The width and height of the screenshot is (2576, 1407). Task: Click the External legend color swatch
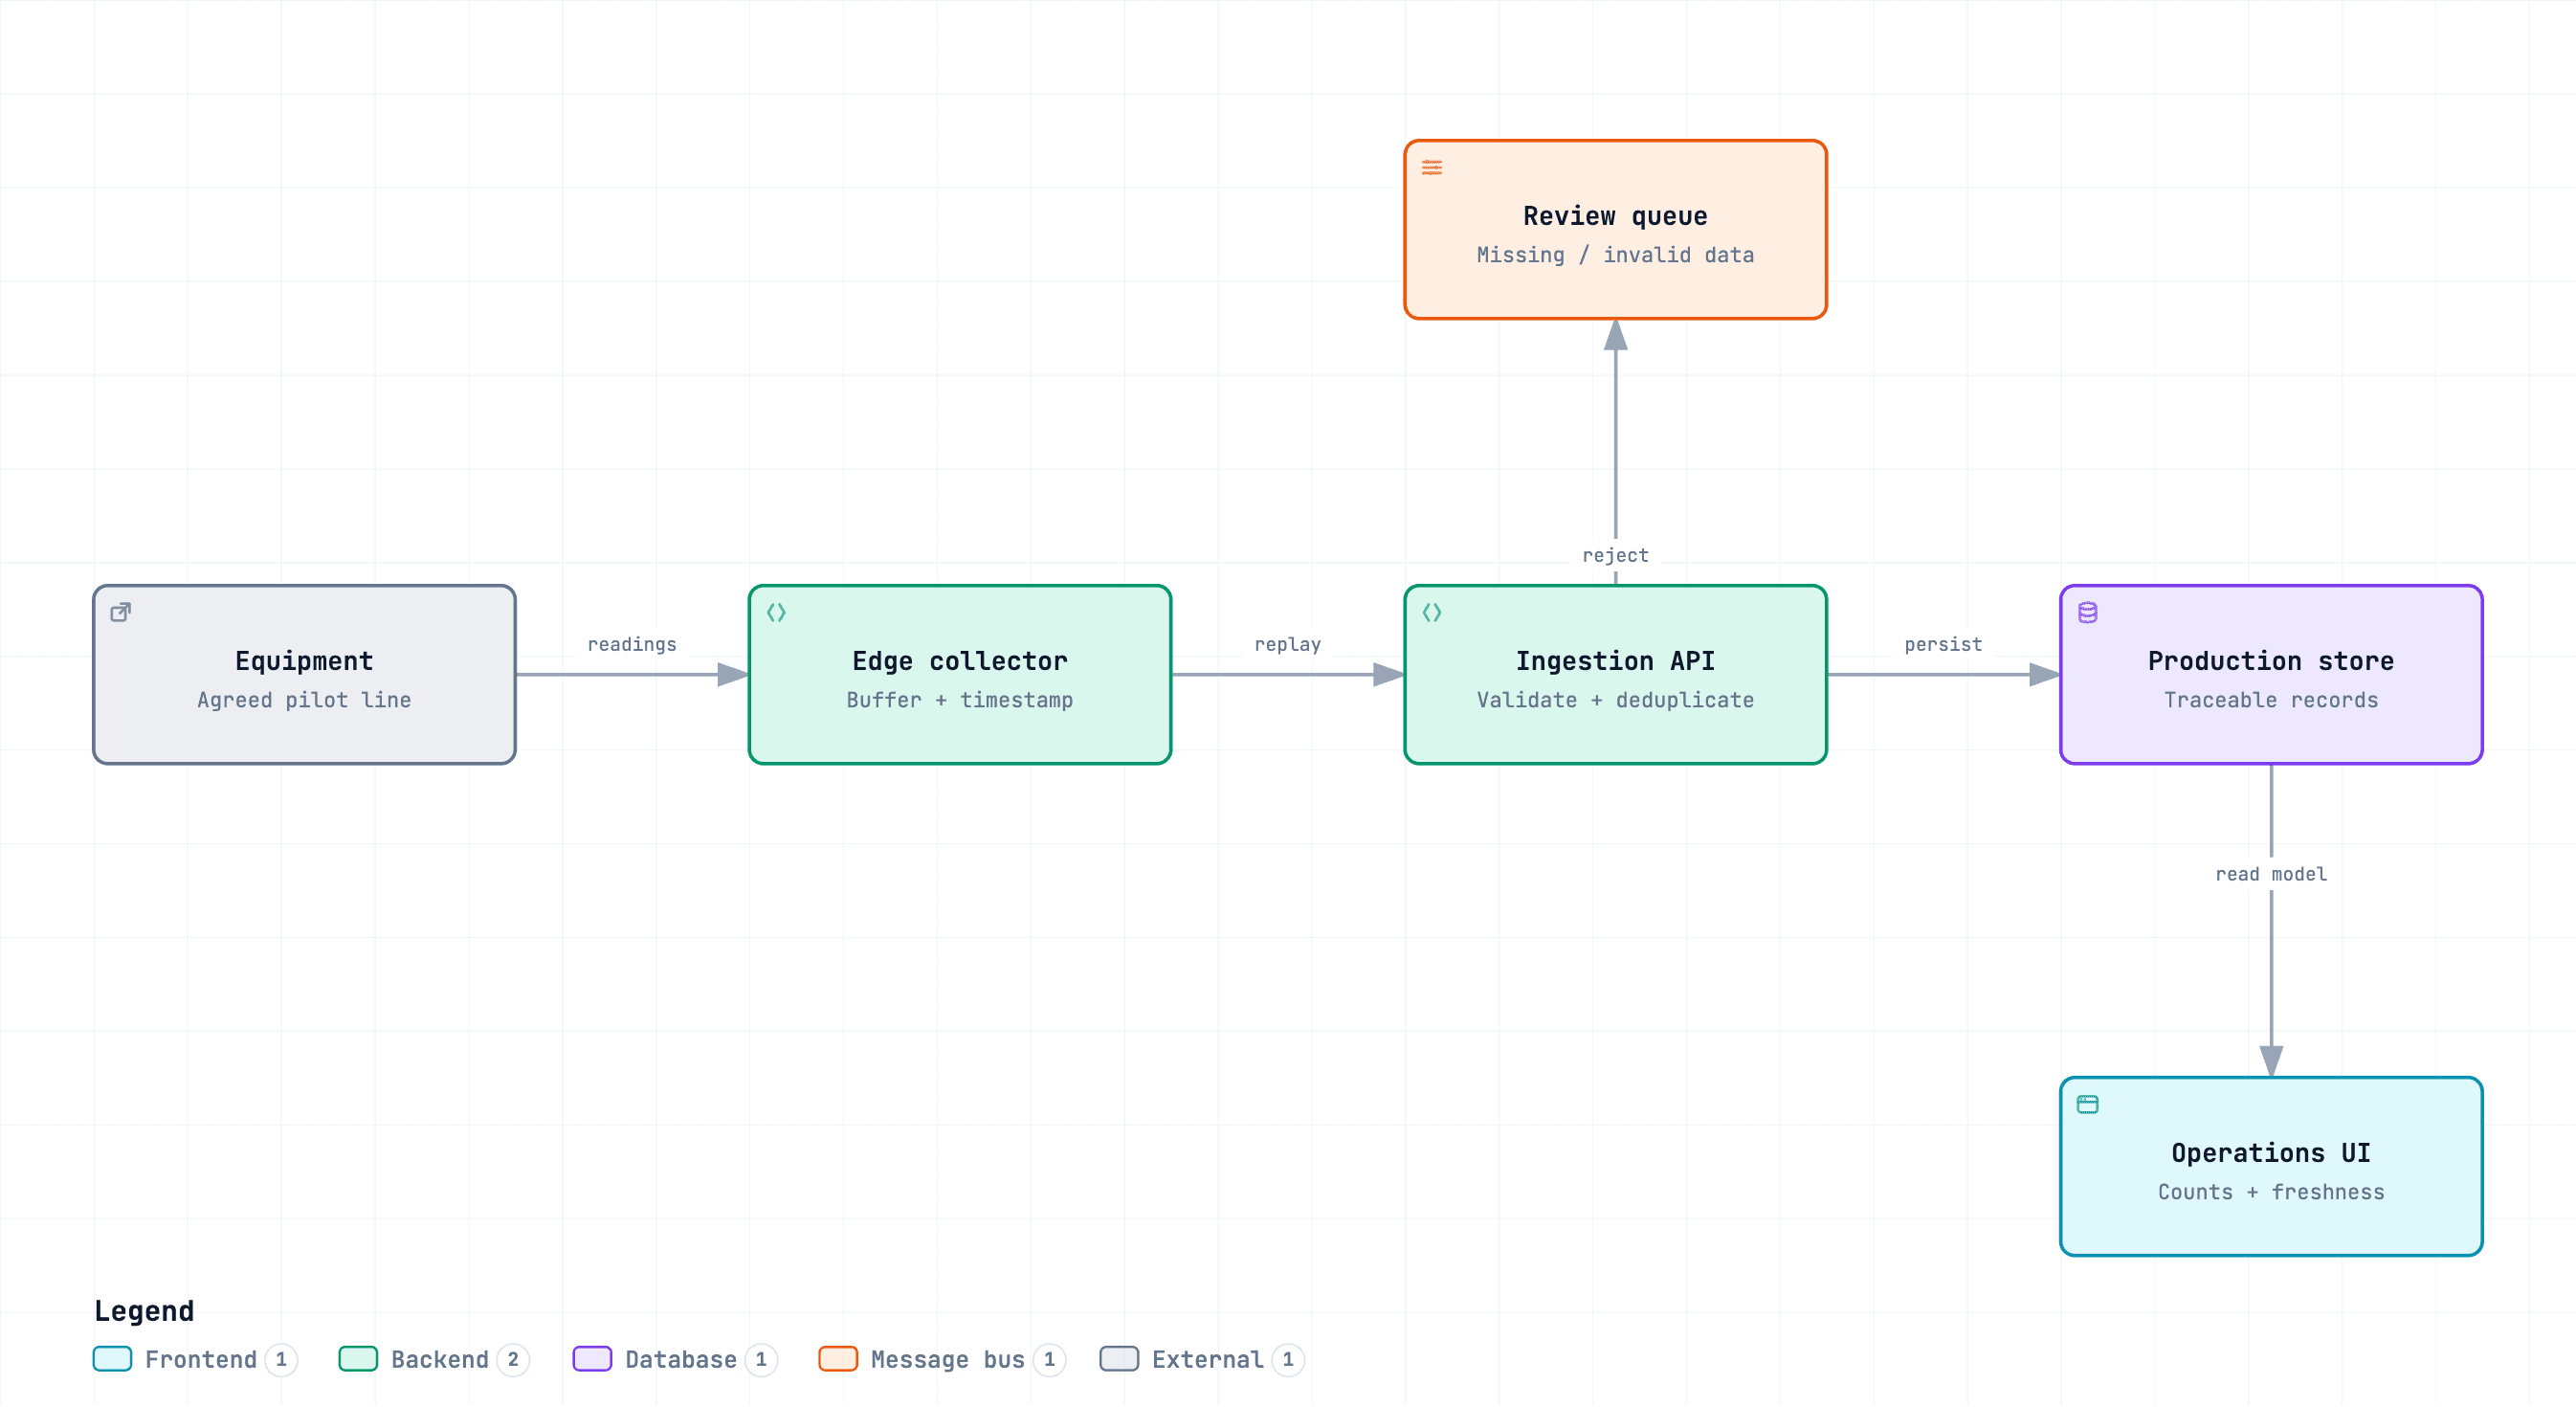pyautogui.click(x=1119, y=1359)
